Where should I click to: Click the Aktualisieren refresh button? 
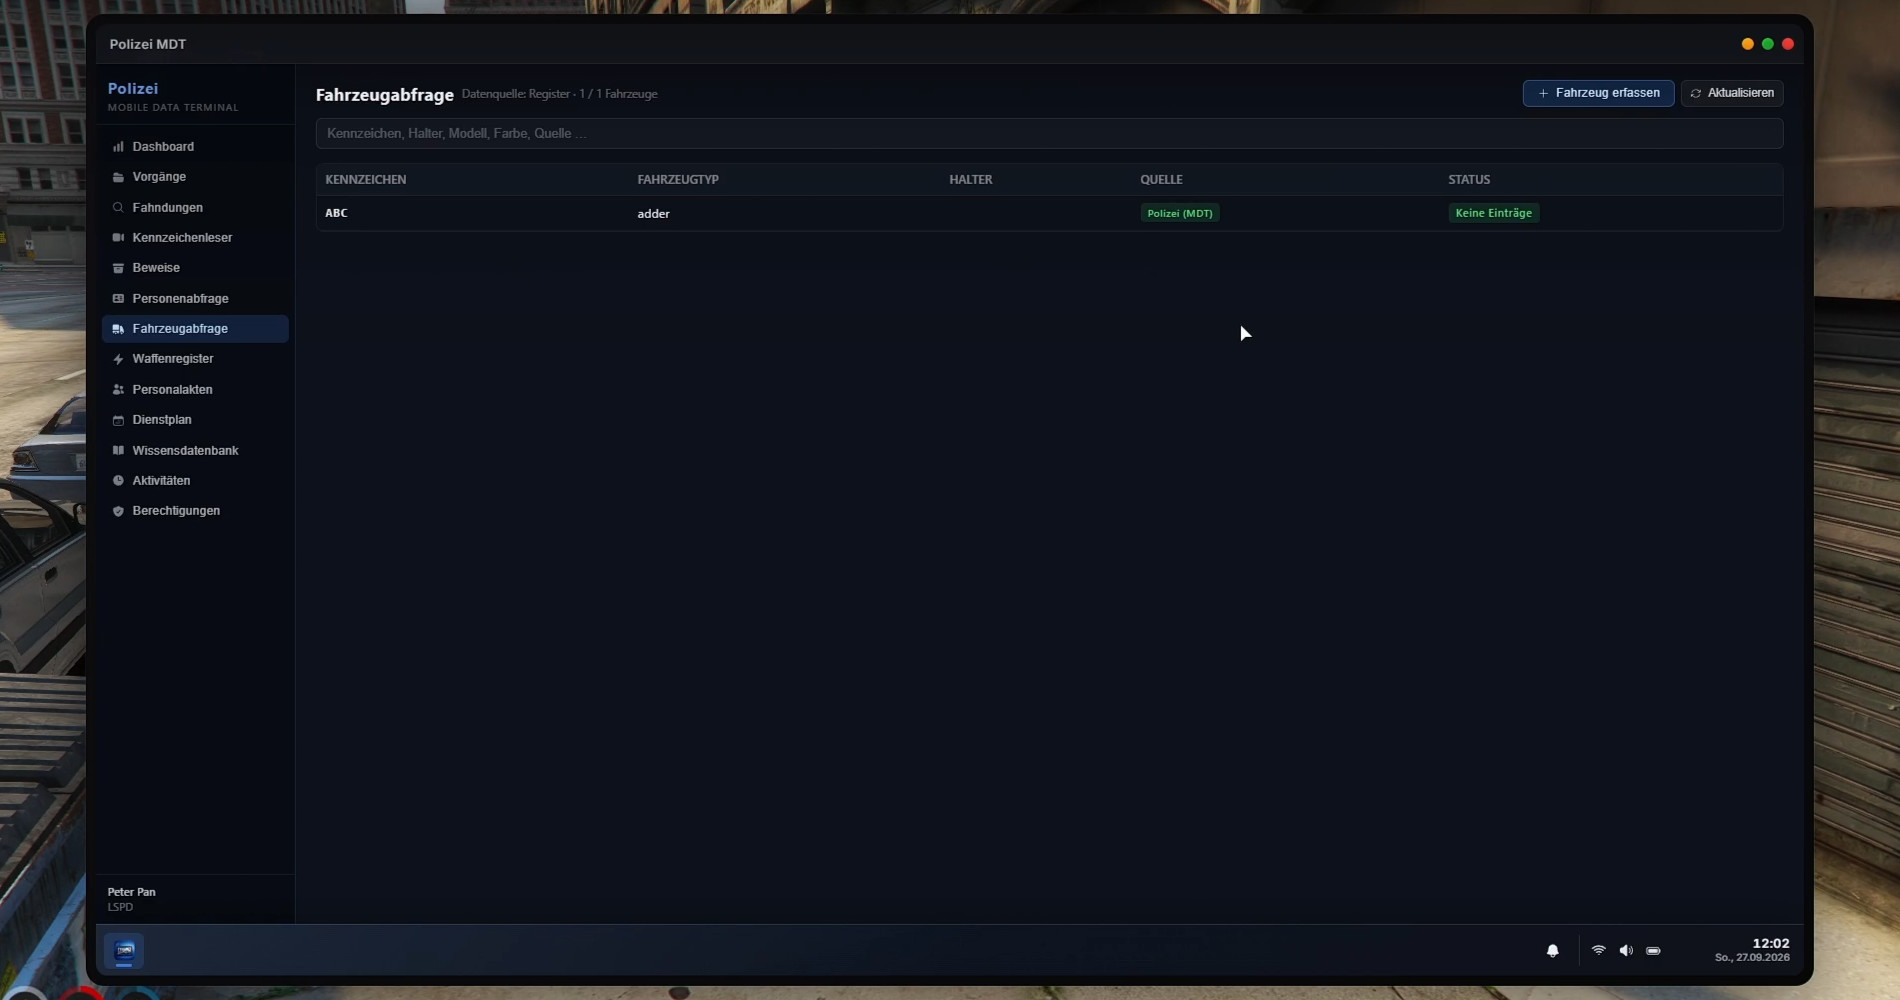[x=1732, y=93]
